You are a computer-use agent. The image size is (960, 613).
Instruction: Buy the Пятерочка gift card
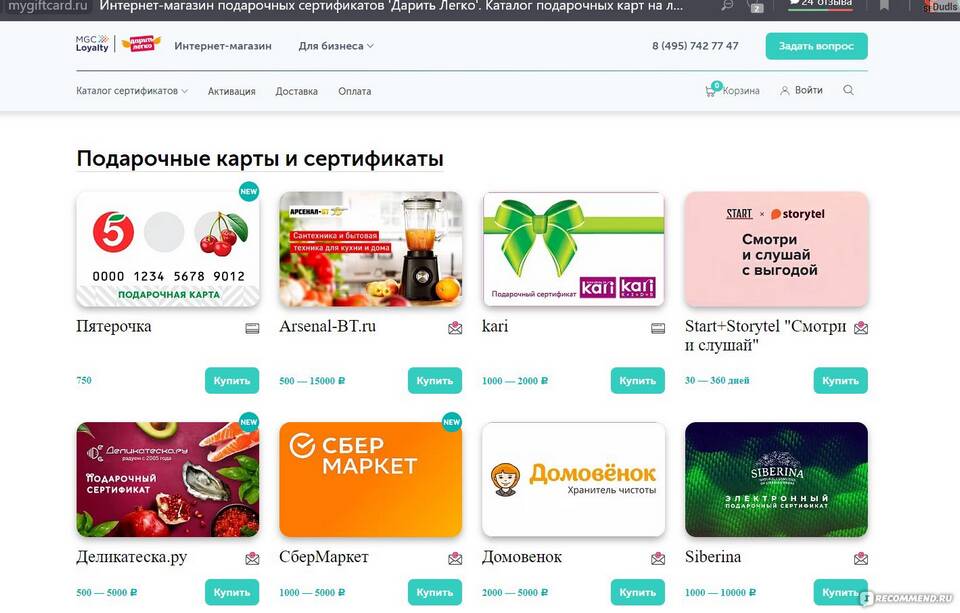pos(231,380)
